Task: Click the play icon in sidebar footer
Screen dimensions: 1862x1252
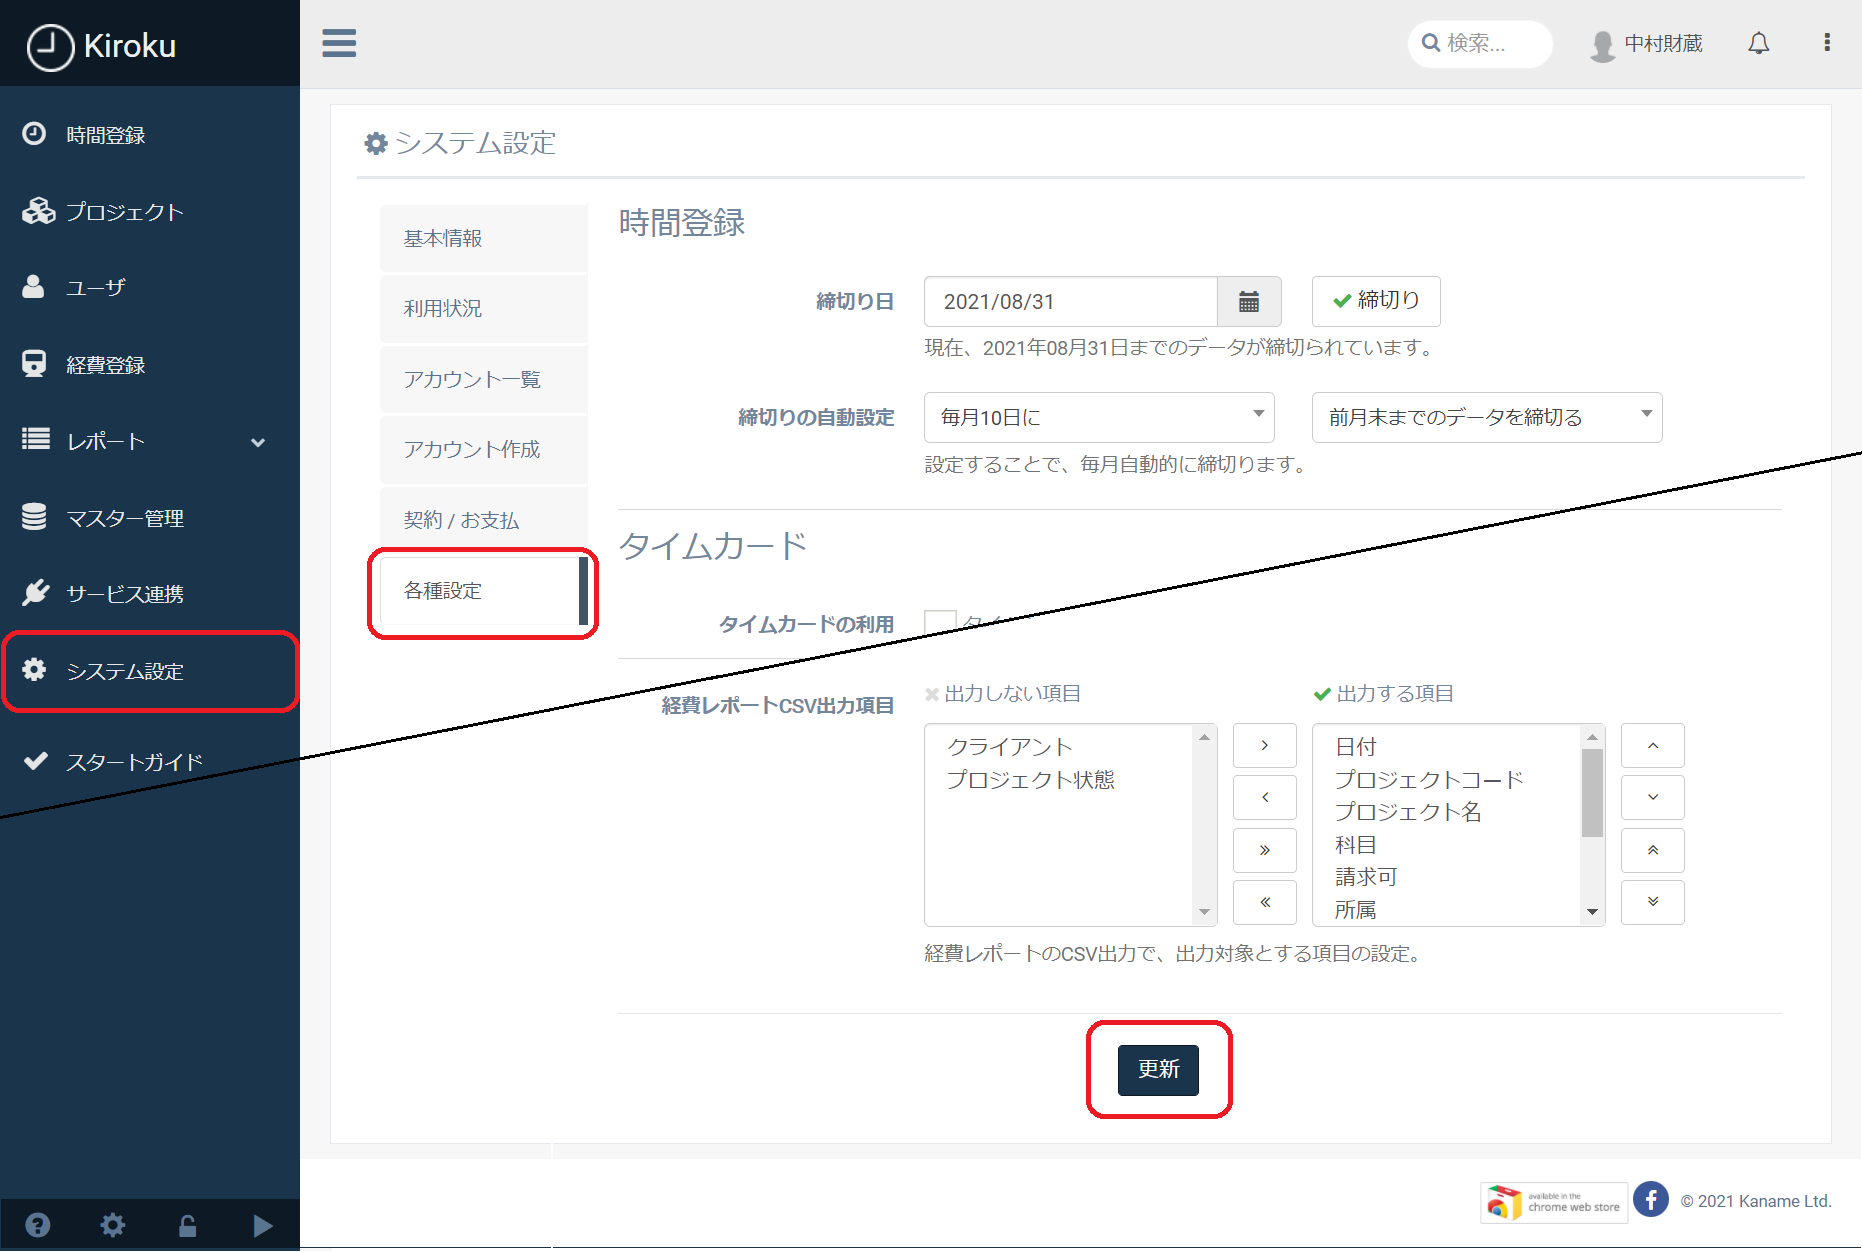Action: [x=262, y=1225]
